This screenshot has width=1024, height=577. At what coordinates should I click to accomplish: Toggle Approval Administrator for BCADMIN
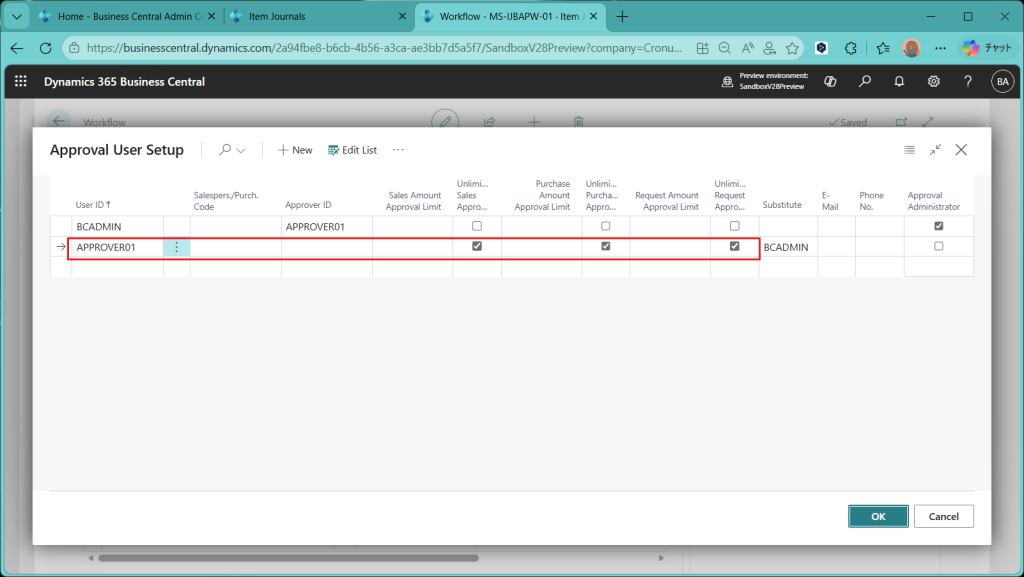(938, 226)
